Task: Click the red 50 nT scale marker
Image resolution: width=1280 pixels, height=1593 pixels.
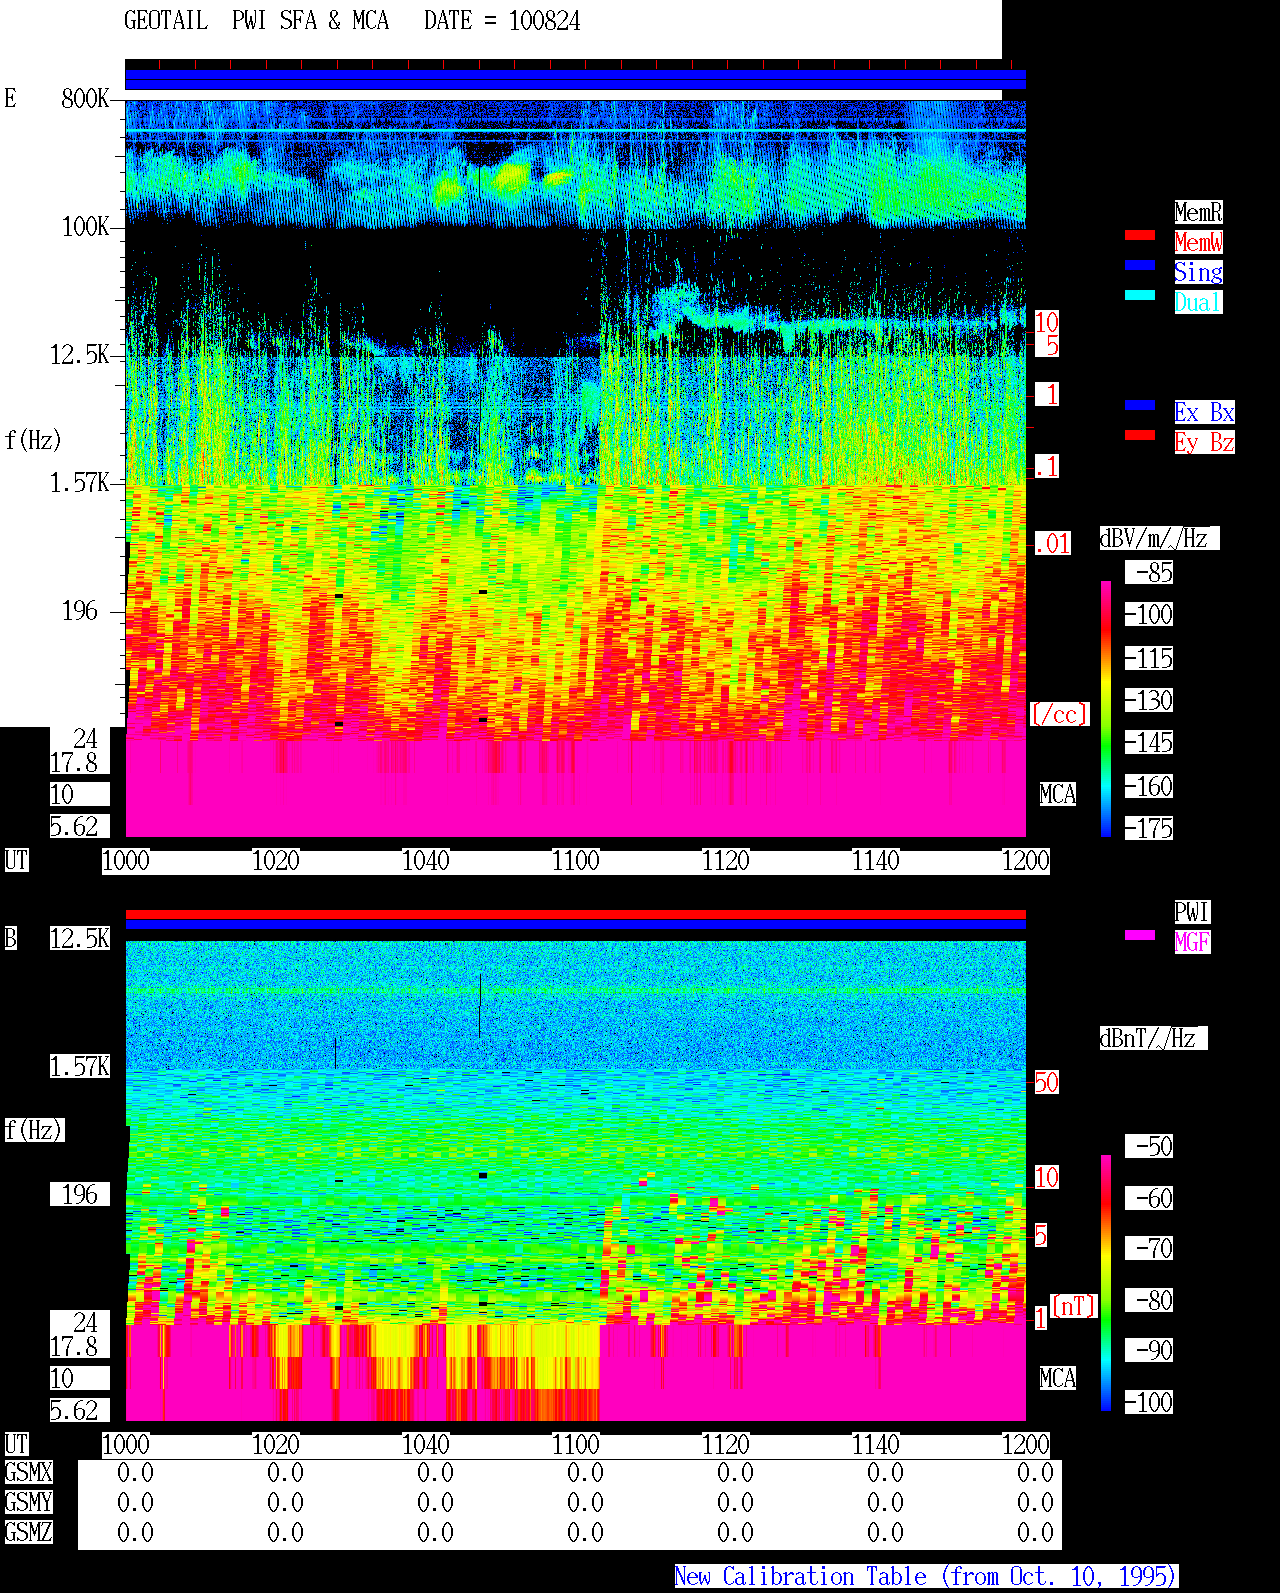Action: 1046,1082
